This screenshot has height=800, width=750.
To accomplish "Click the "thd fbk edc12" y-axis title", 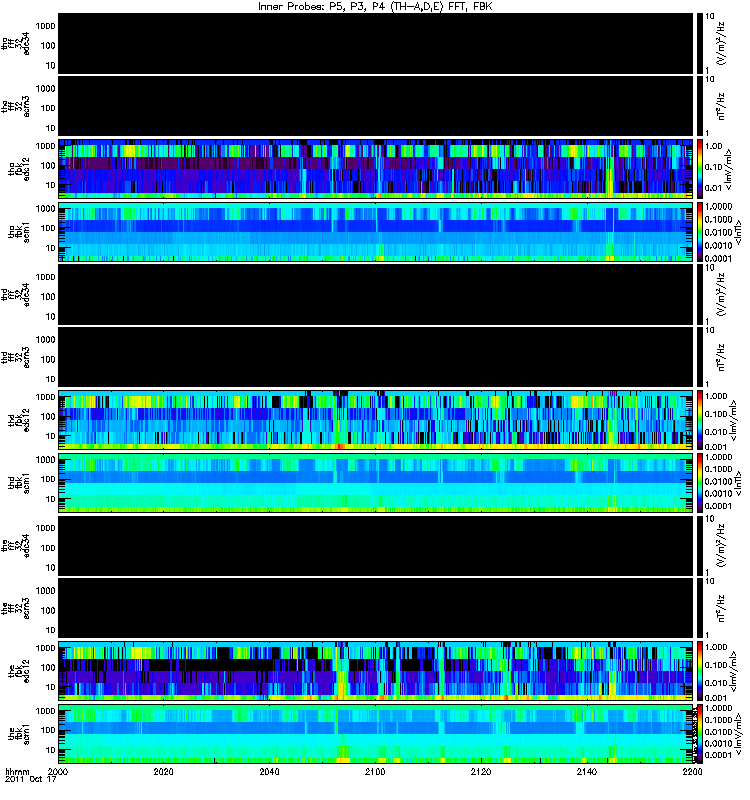I will click(x=19, y=419).
